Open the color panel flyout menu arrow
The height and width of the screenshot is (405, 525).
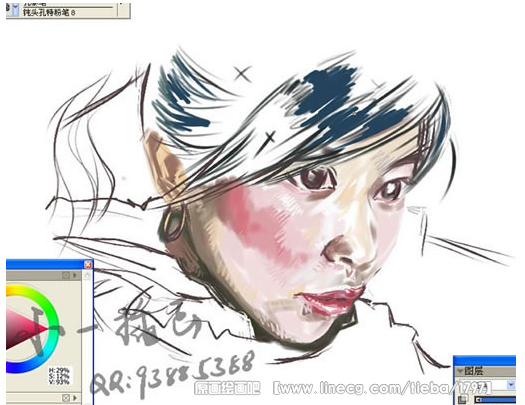pos(75,275)
